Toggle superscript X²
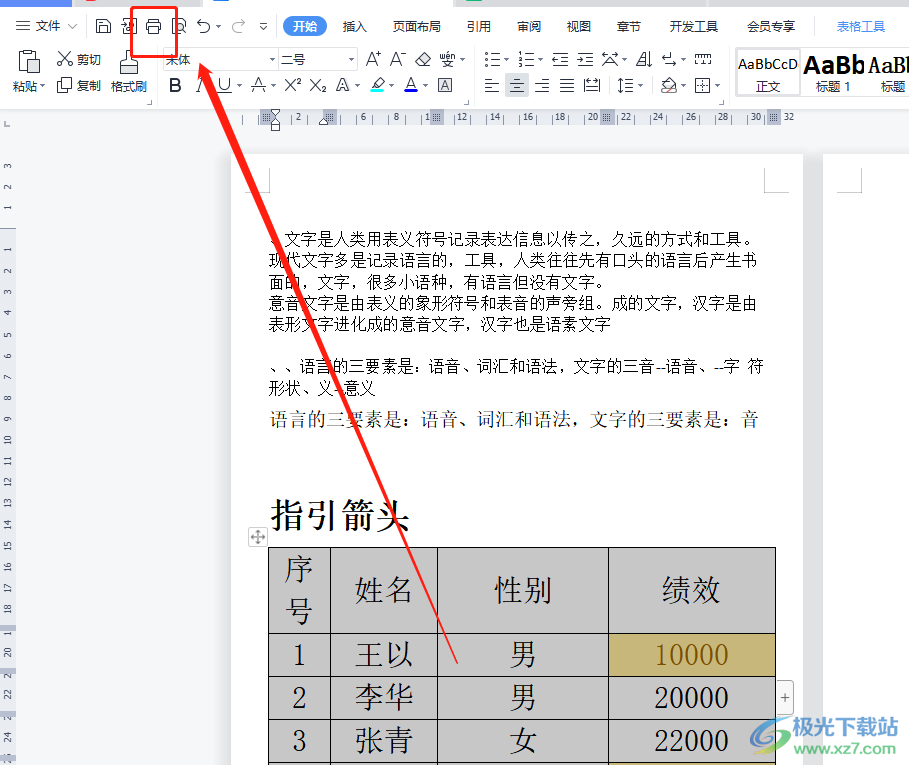Screen dimensions: 909x765 click(x=293, y=85)
